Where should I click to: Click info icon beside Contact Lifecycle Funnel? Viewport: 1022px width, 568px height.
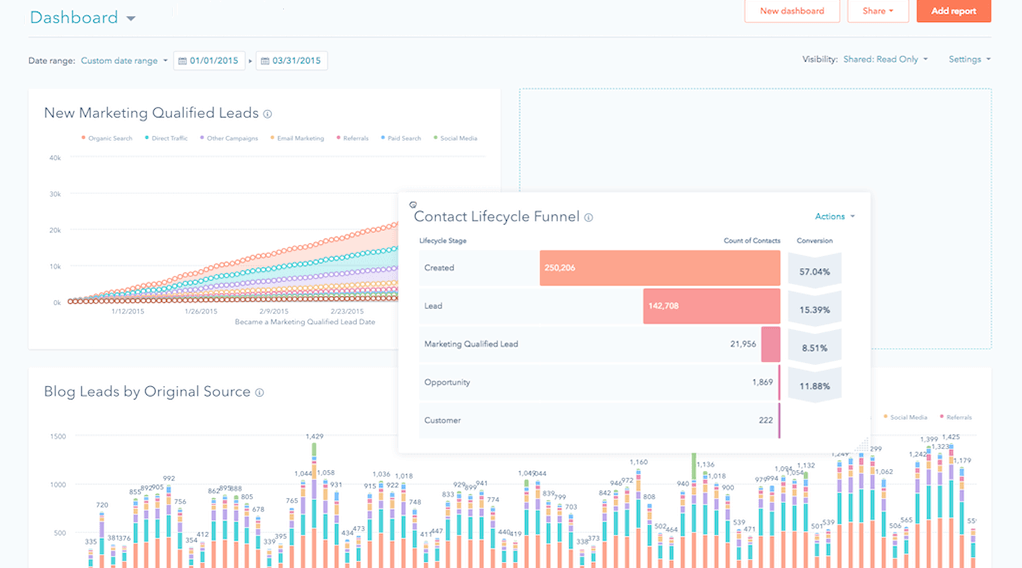click(x=589, y=218)
